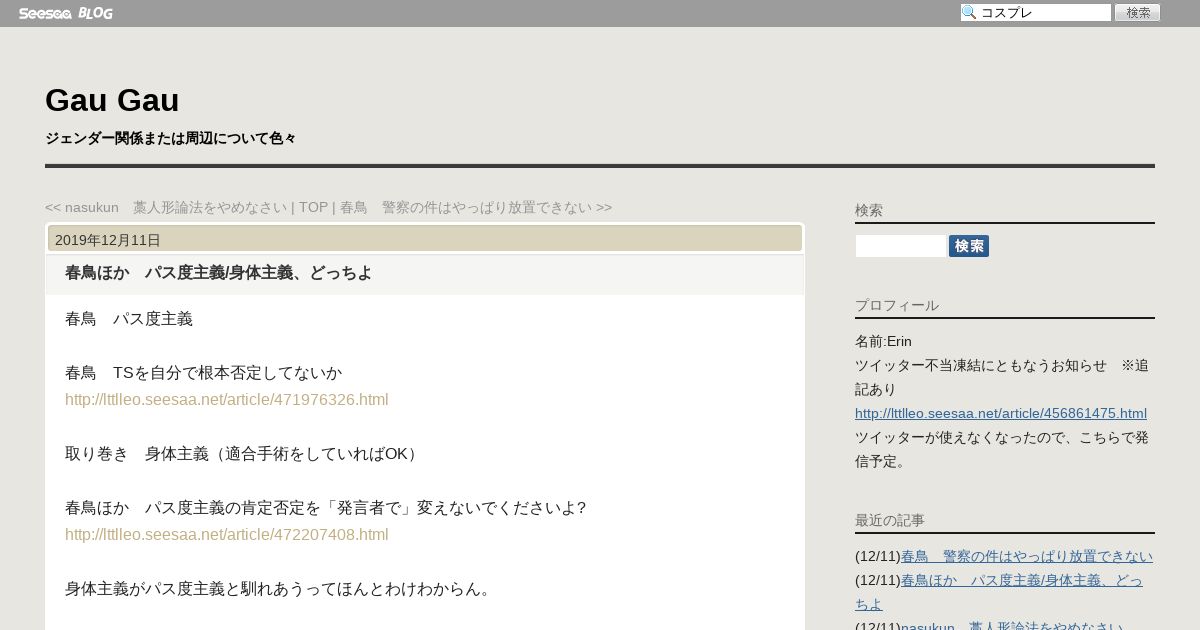Select the blog subtitle ジェンダー関係または周辺について色々
1200x630 pixels.
[171, 138]
